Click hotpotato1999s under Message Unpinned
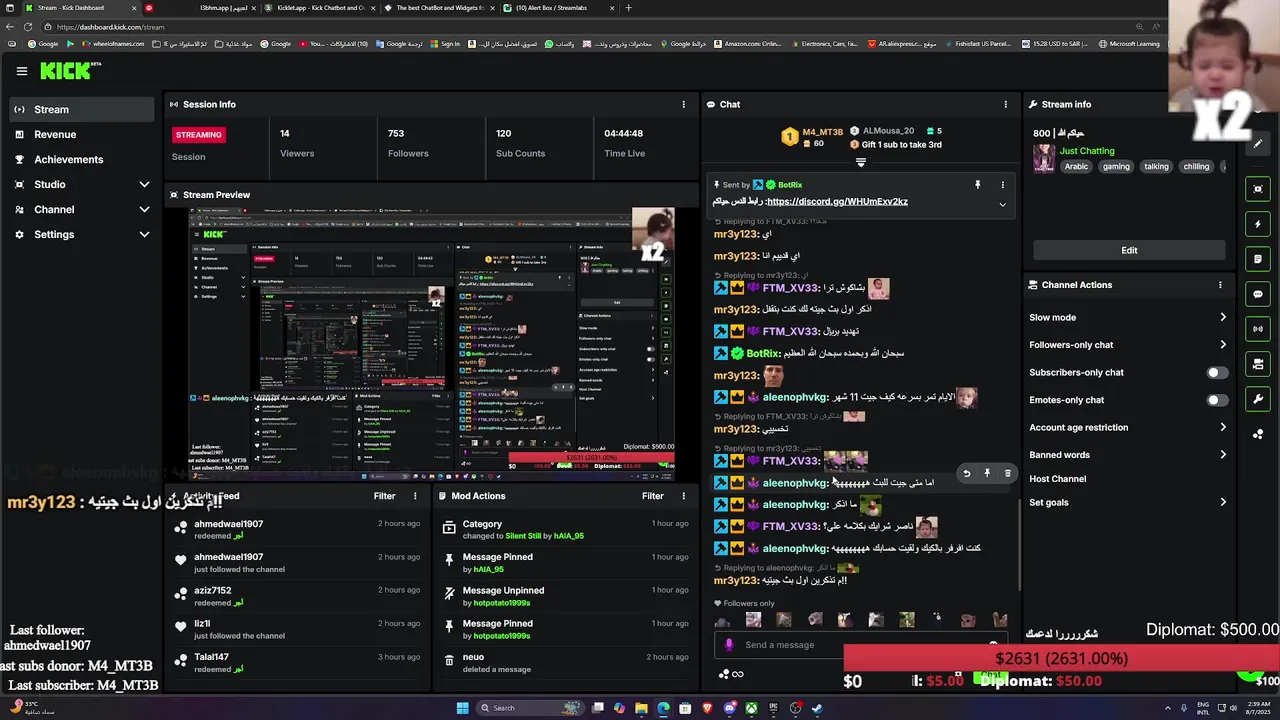The height and width of the screenshot is (720, 1280). click(x=502, y=603)
